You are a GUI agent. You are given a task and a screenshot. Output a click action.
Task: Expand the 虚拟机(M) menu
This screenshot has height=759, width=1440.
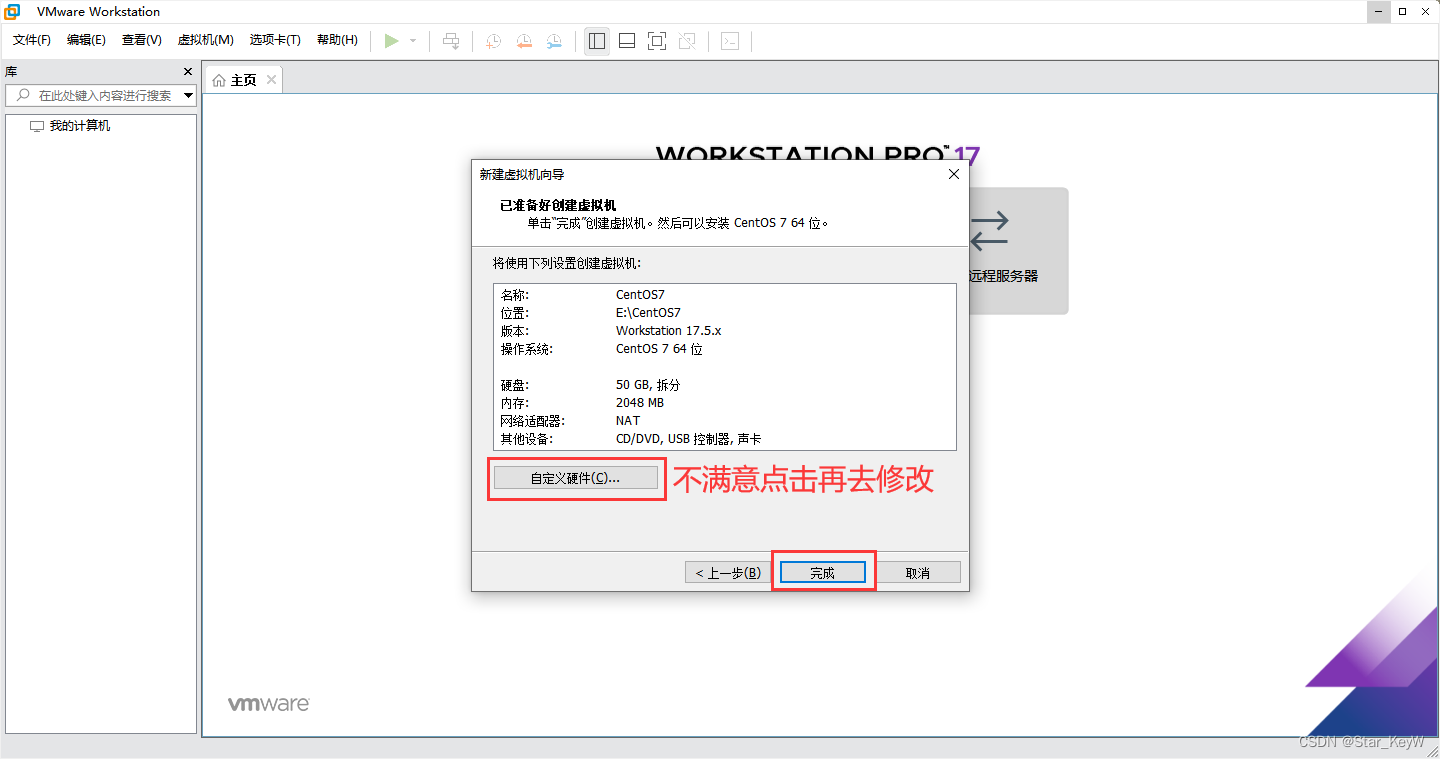click(205, 40)
